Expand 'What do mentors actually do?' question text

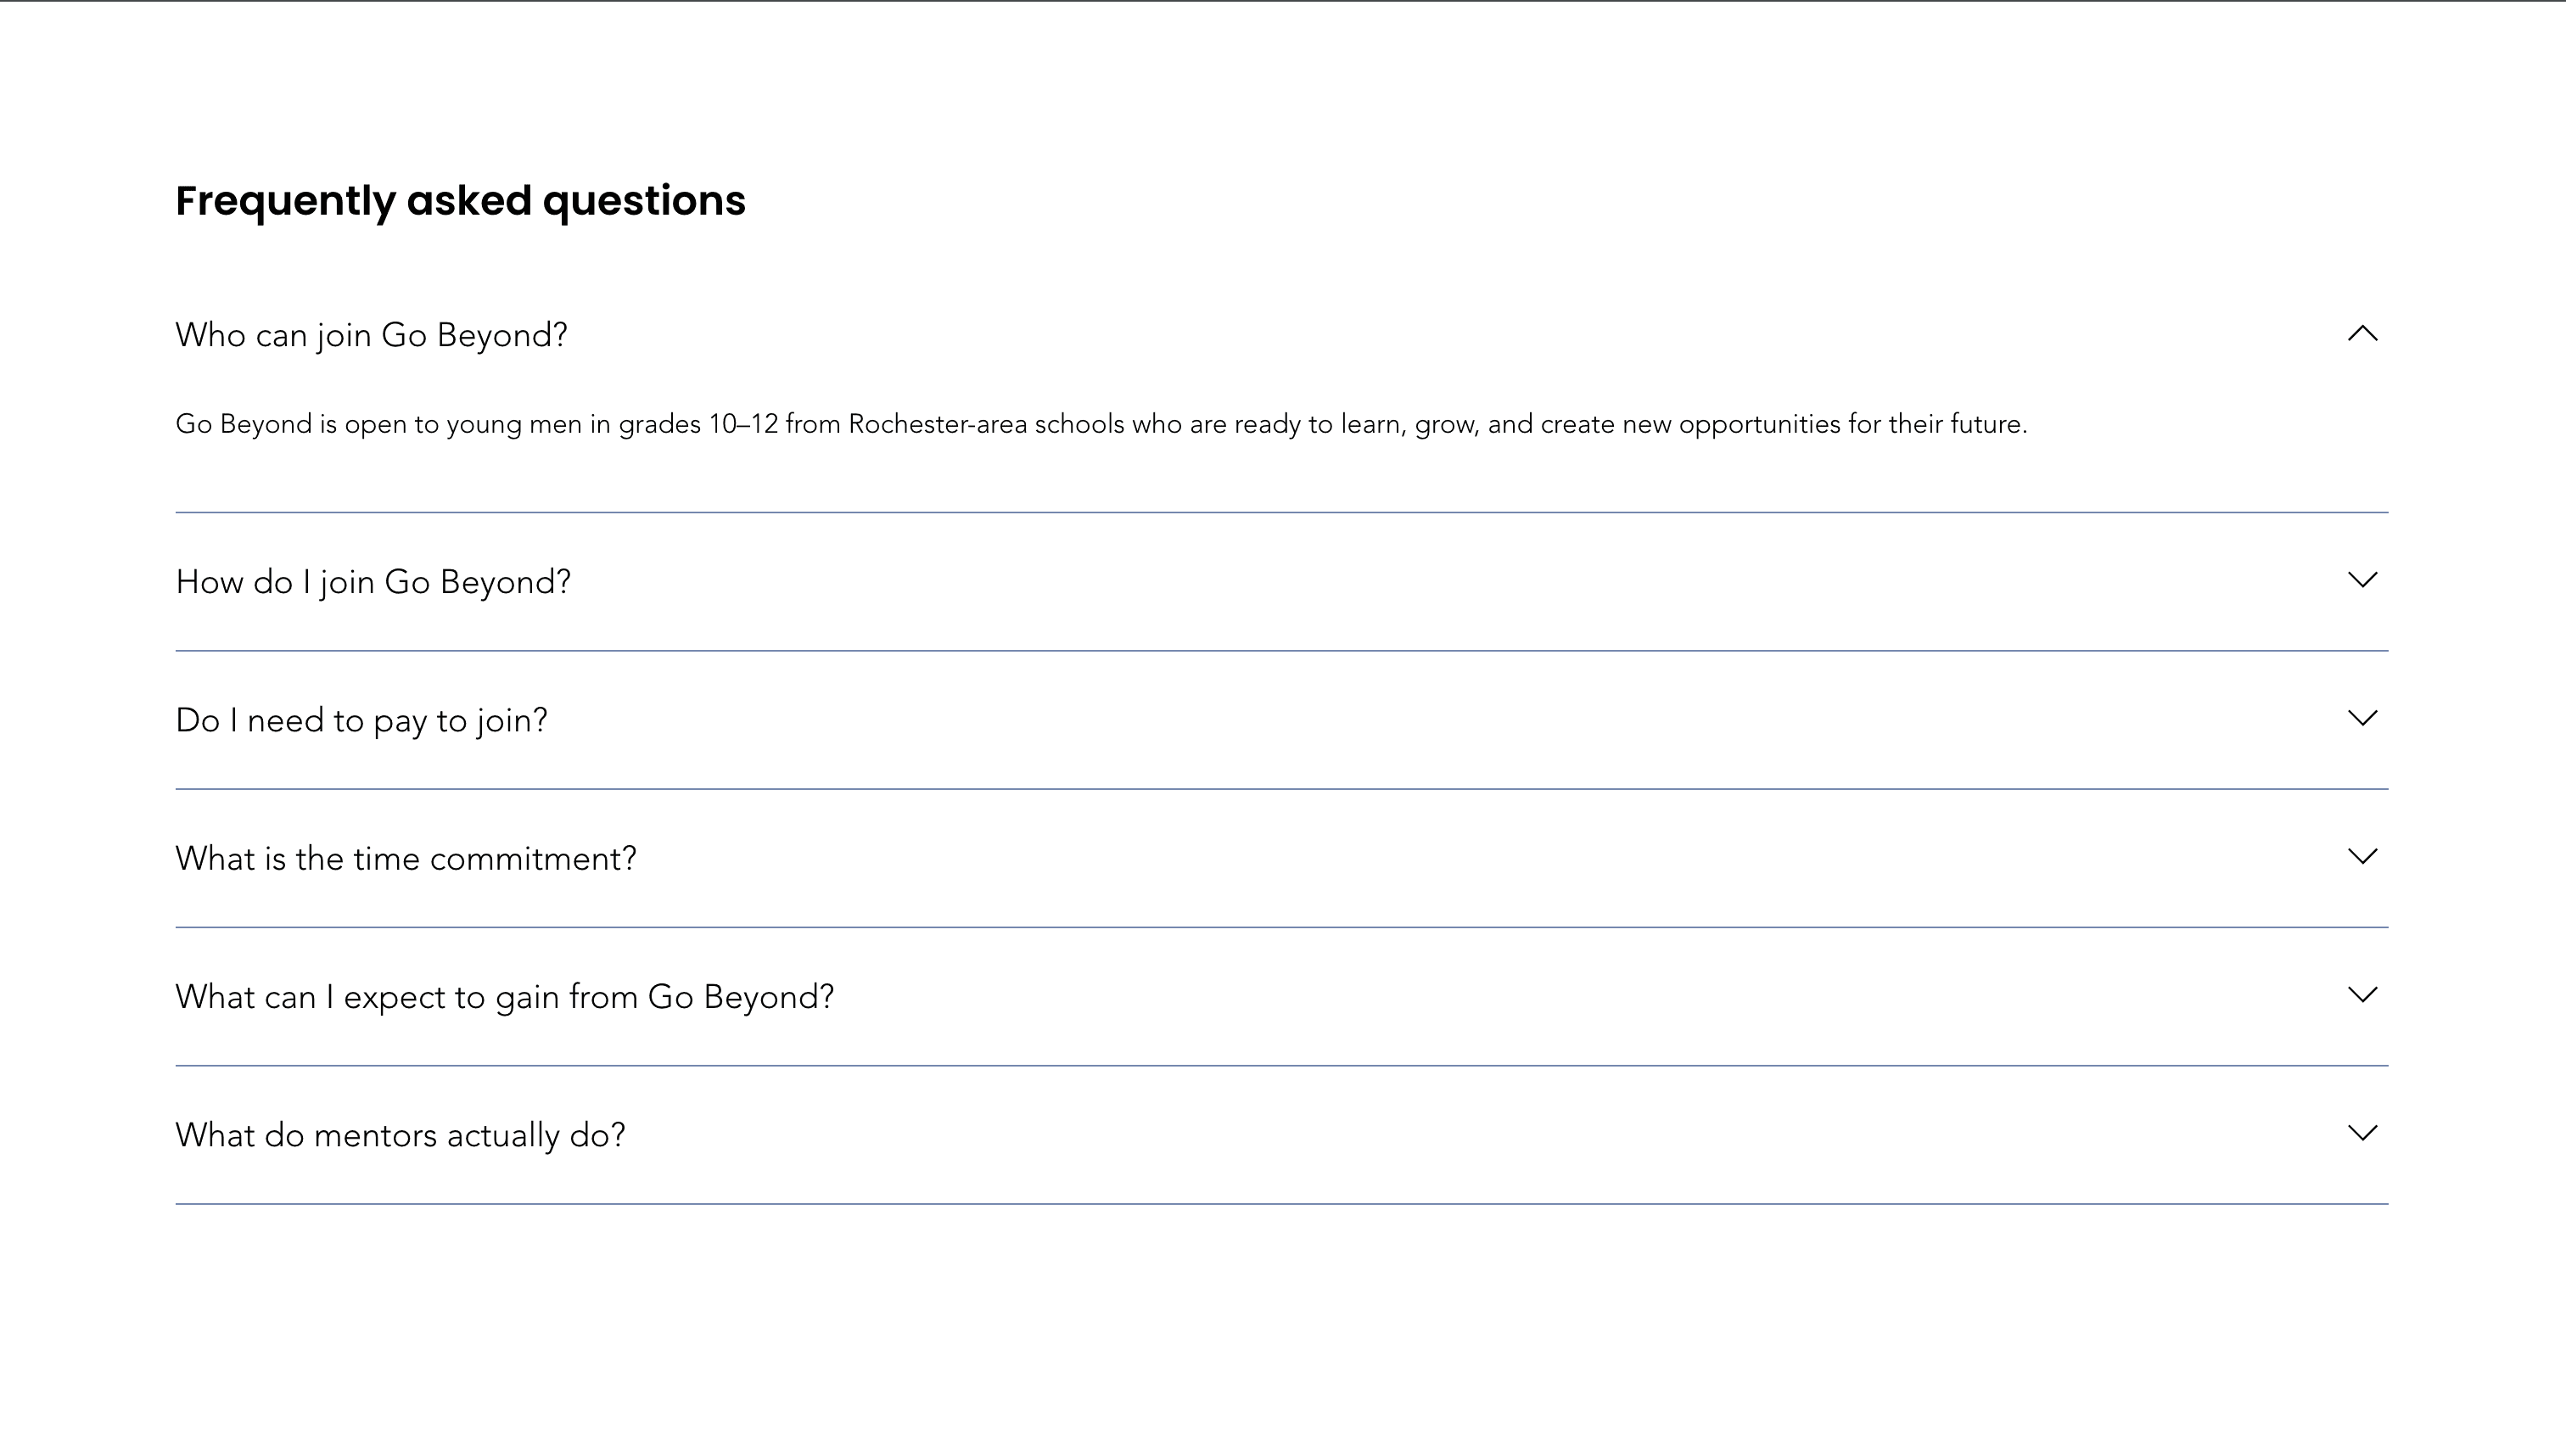(400, 1135)
